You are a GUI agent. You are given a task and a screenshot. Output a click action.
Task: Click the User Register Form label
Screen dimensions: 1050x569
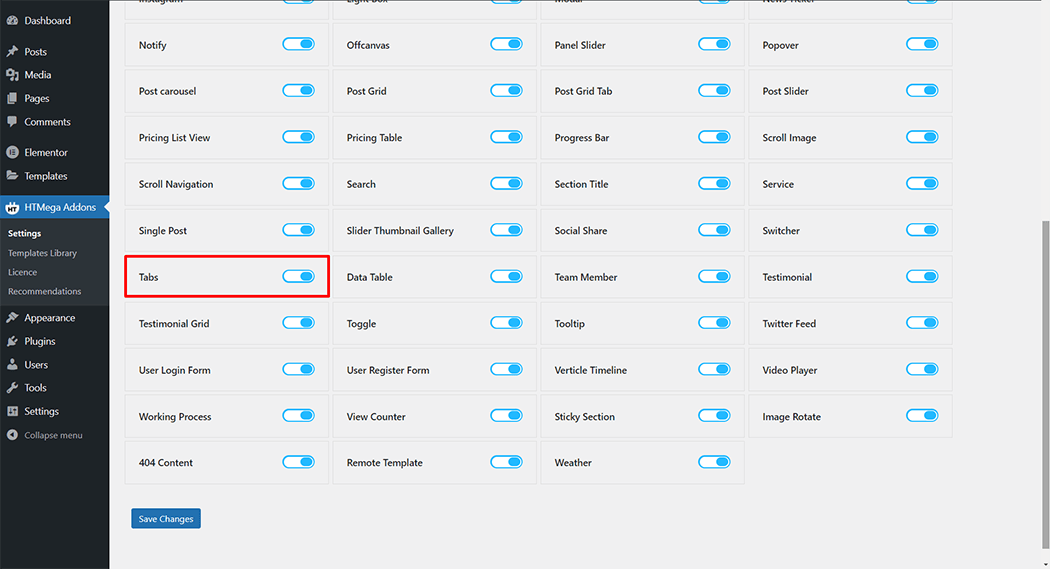pos(388,370)
